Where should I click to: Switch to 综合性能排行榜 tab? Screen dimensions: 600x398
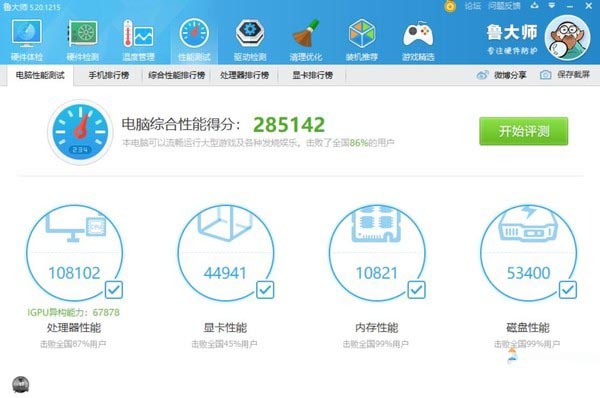(x=176, y=75)
